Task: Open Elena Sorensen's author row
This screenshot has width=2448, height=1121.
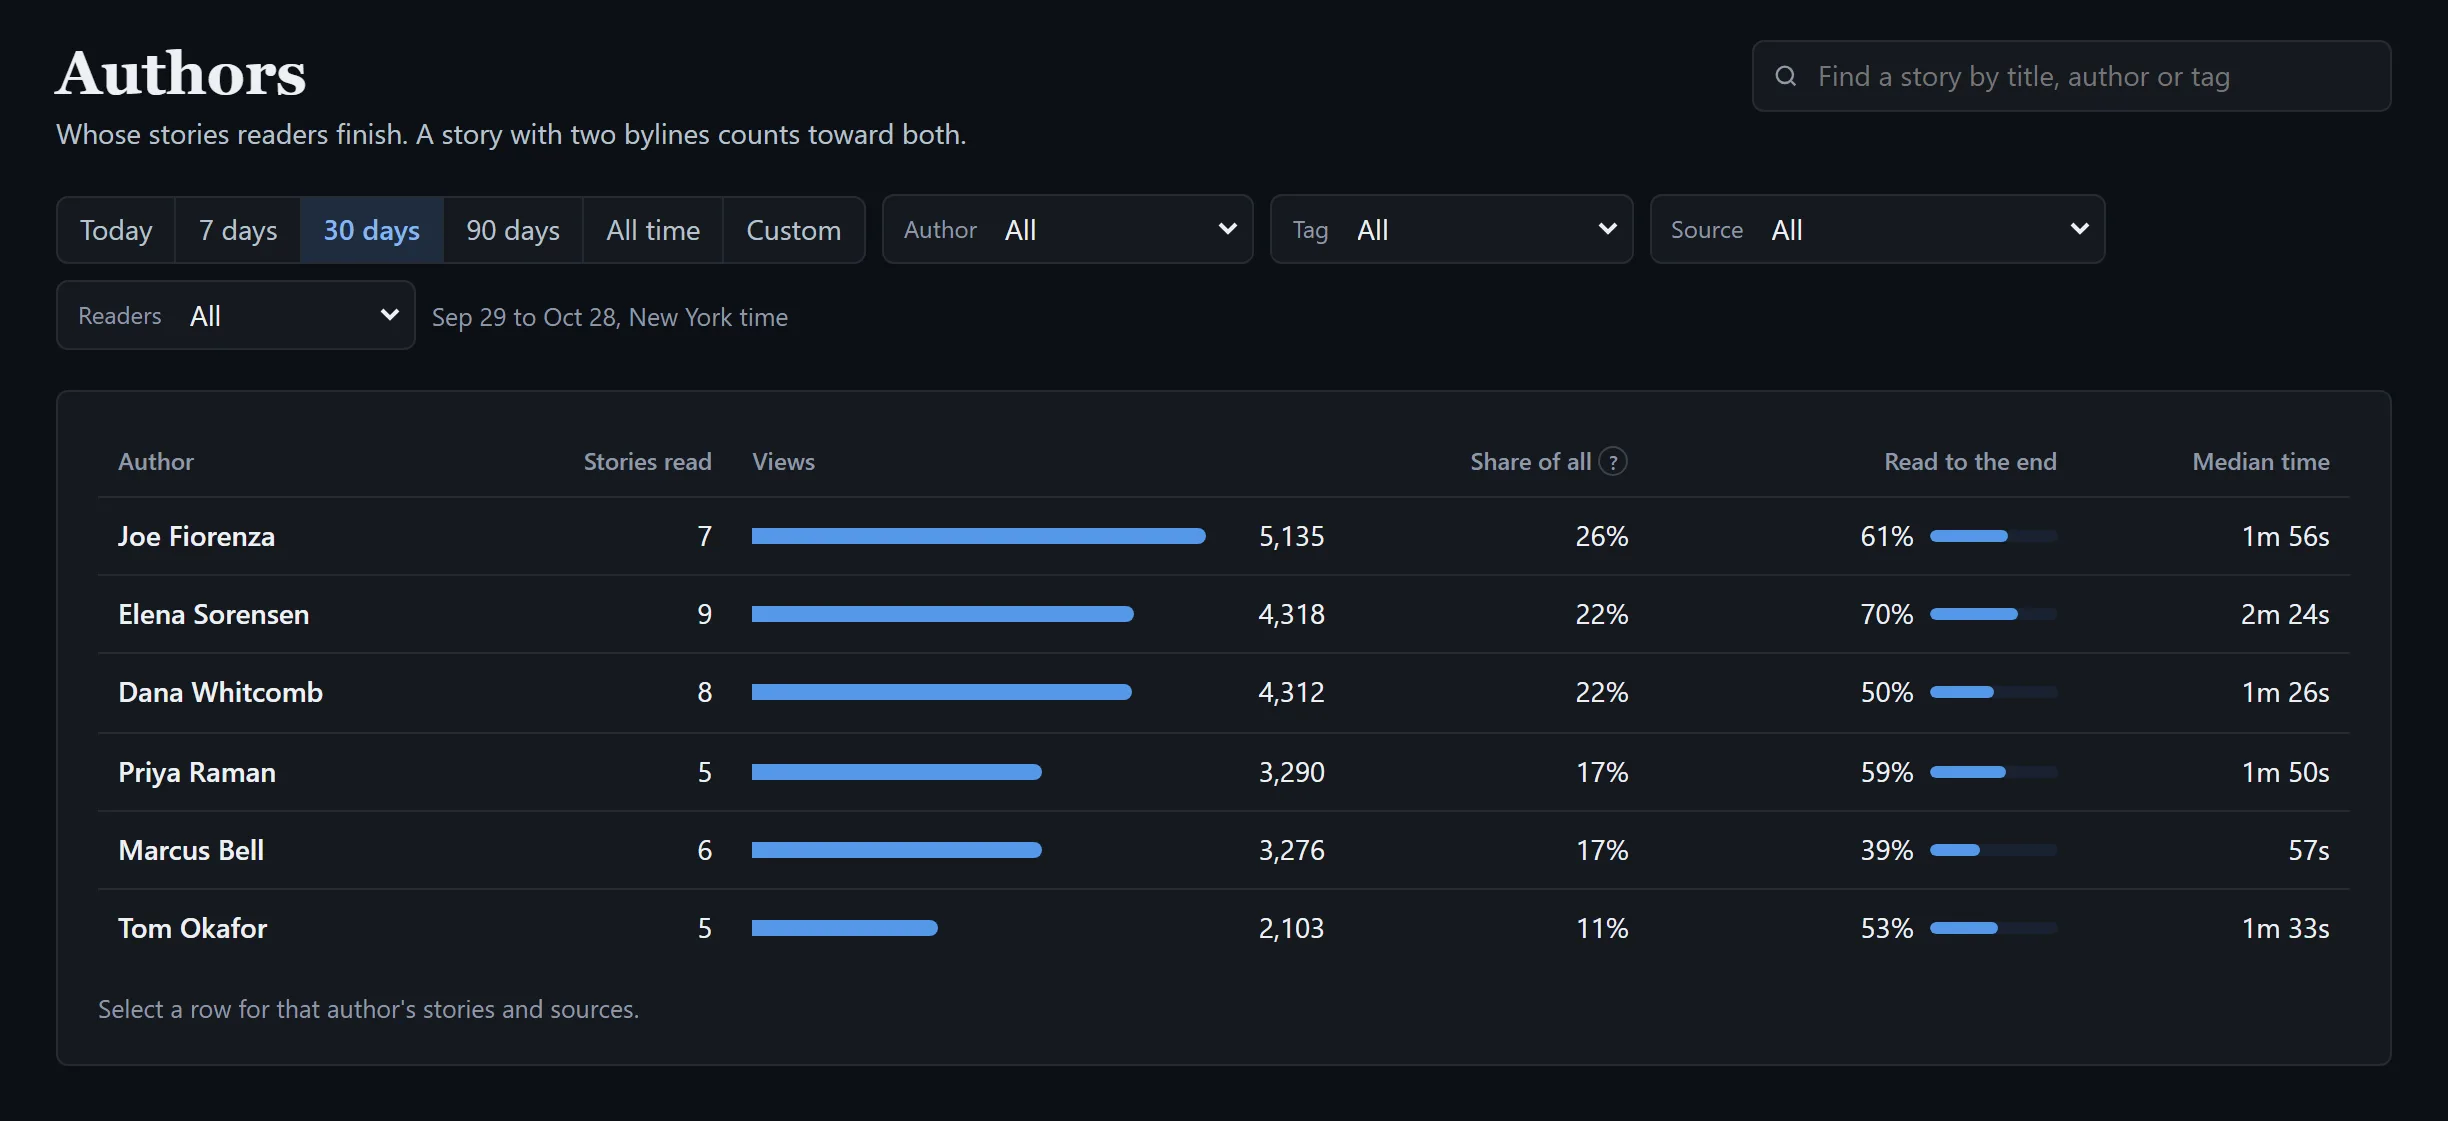Action: (1224, 614)
